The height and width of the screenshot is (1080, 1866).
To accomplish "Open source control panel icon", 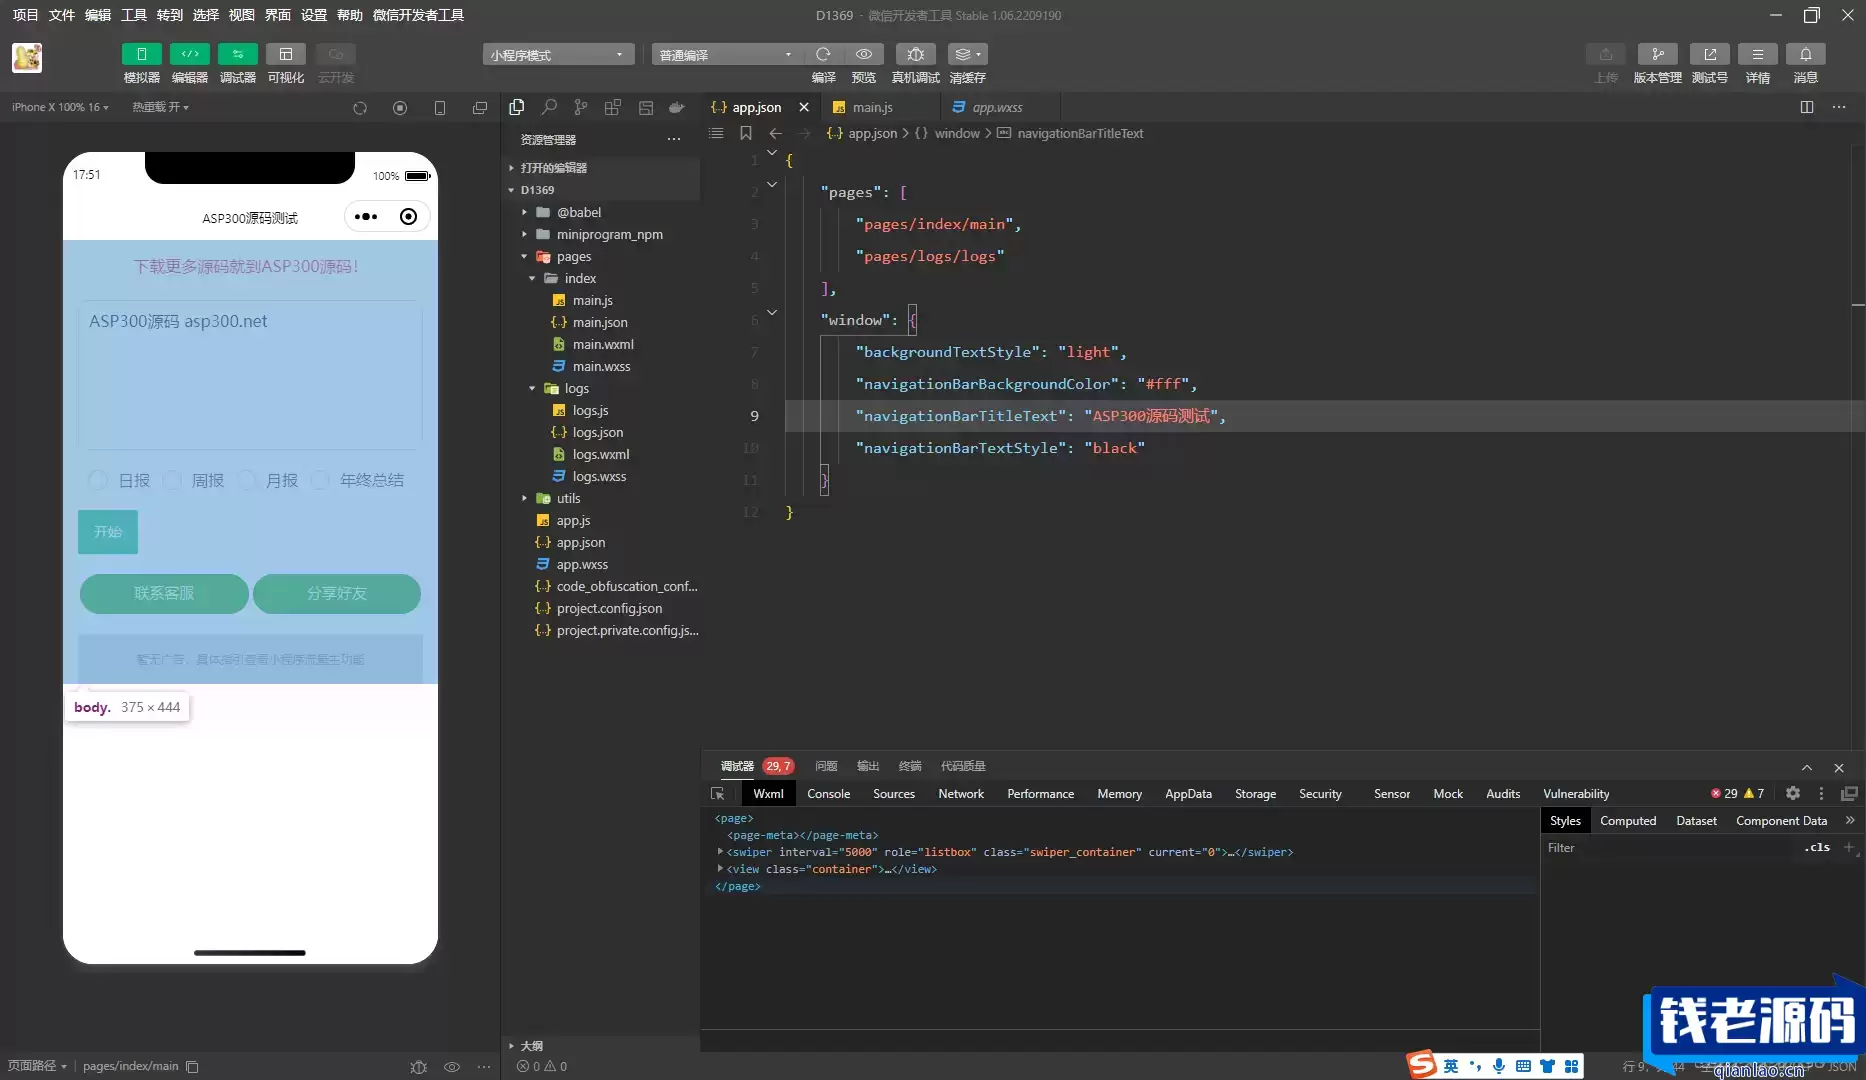I will coord(581,107).
